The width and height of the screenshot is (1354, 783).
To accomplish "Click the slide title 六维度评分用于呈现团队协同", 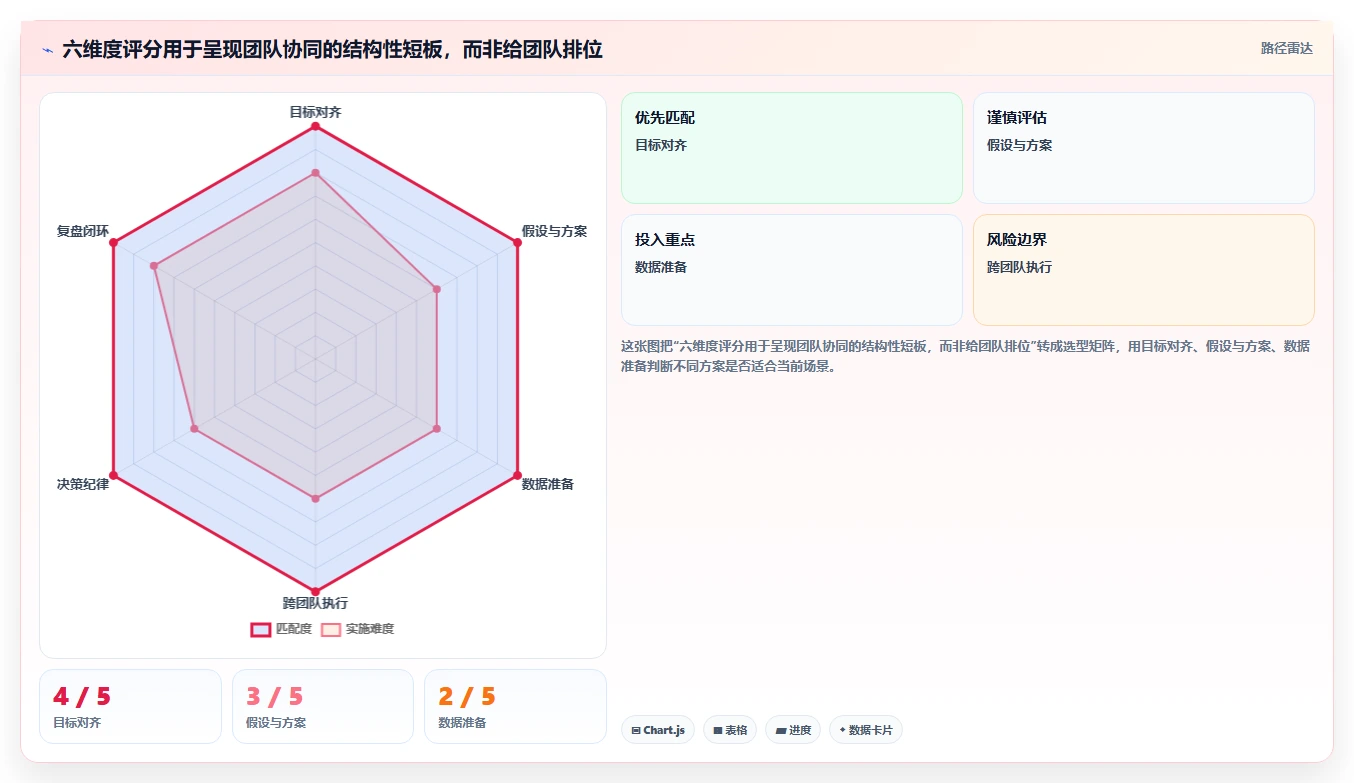I will tap(332, 49).
